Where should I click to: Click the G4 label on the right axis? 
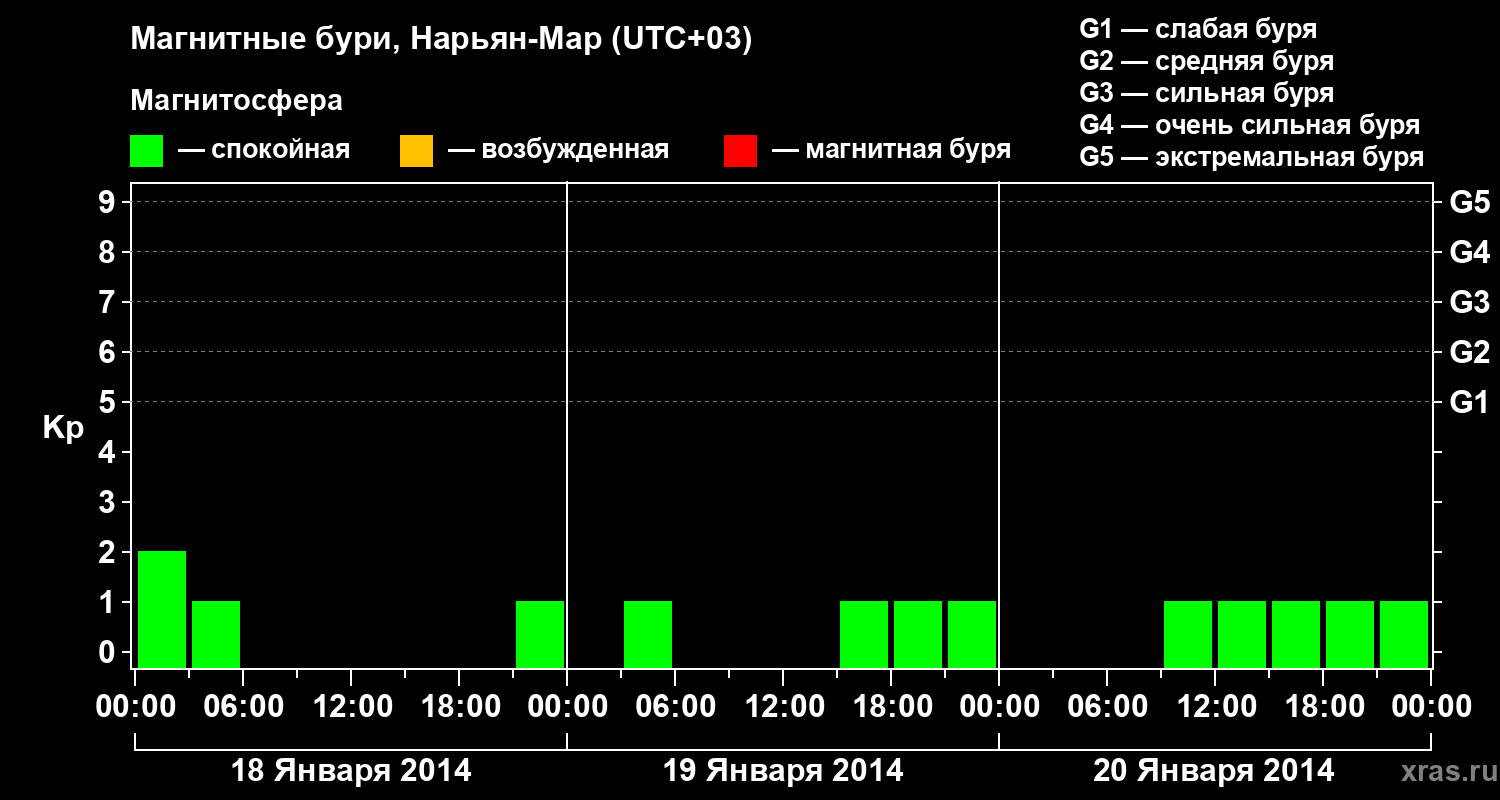coord(1470,253)
